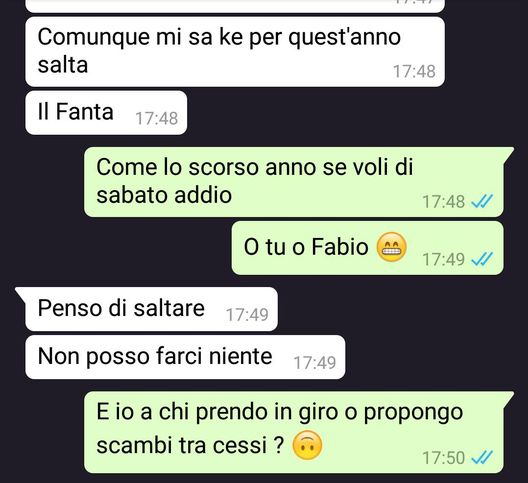Click the grinning teeth emoji

[391, 247]
